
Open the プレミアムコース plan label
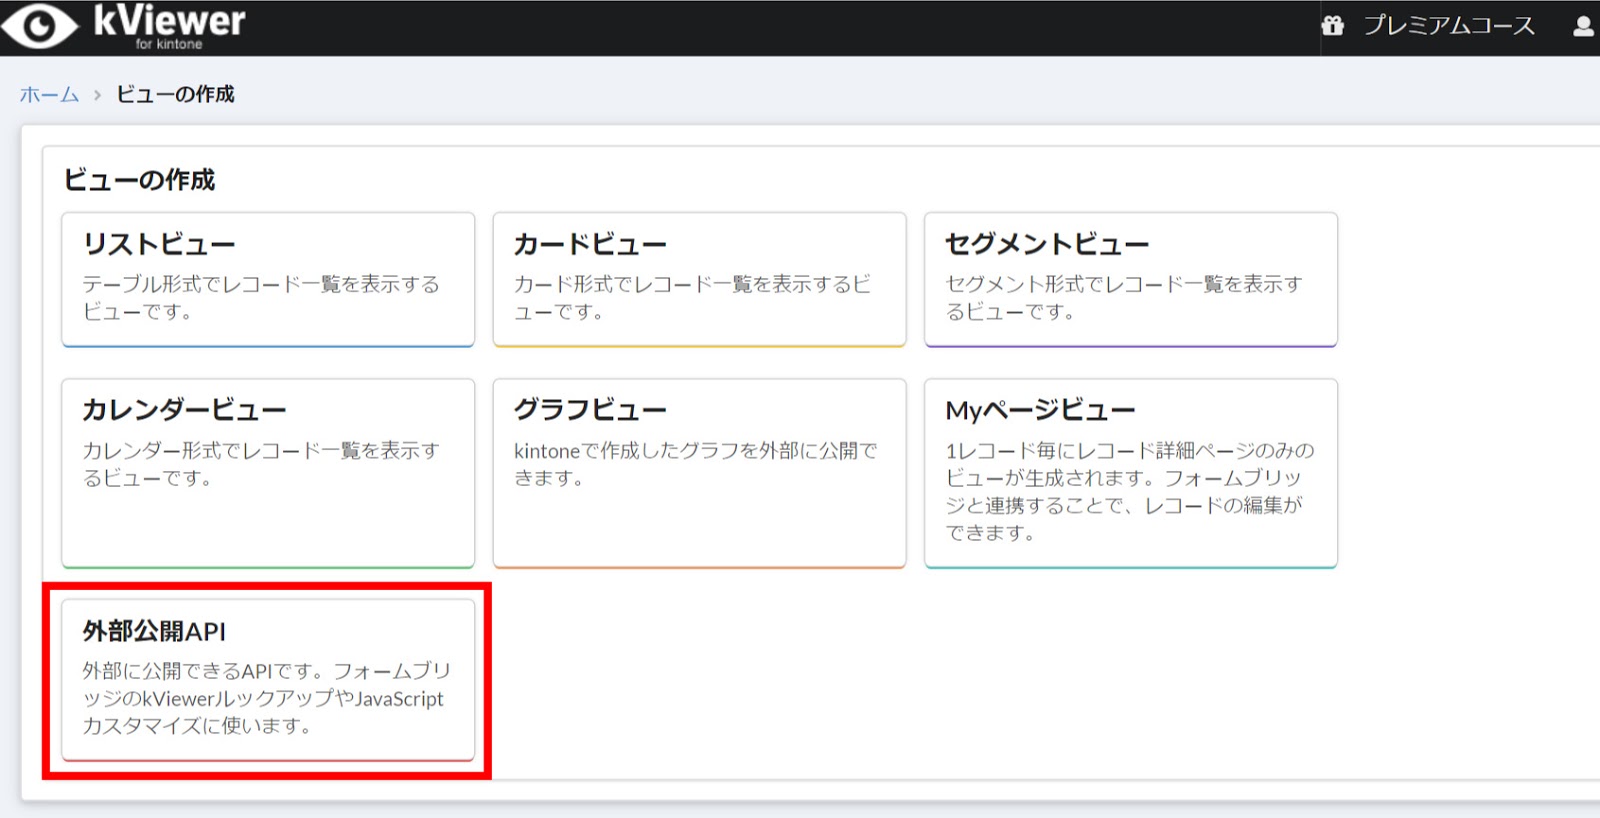click(1449, 26)
